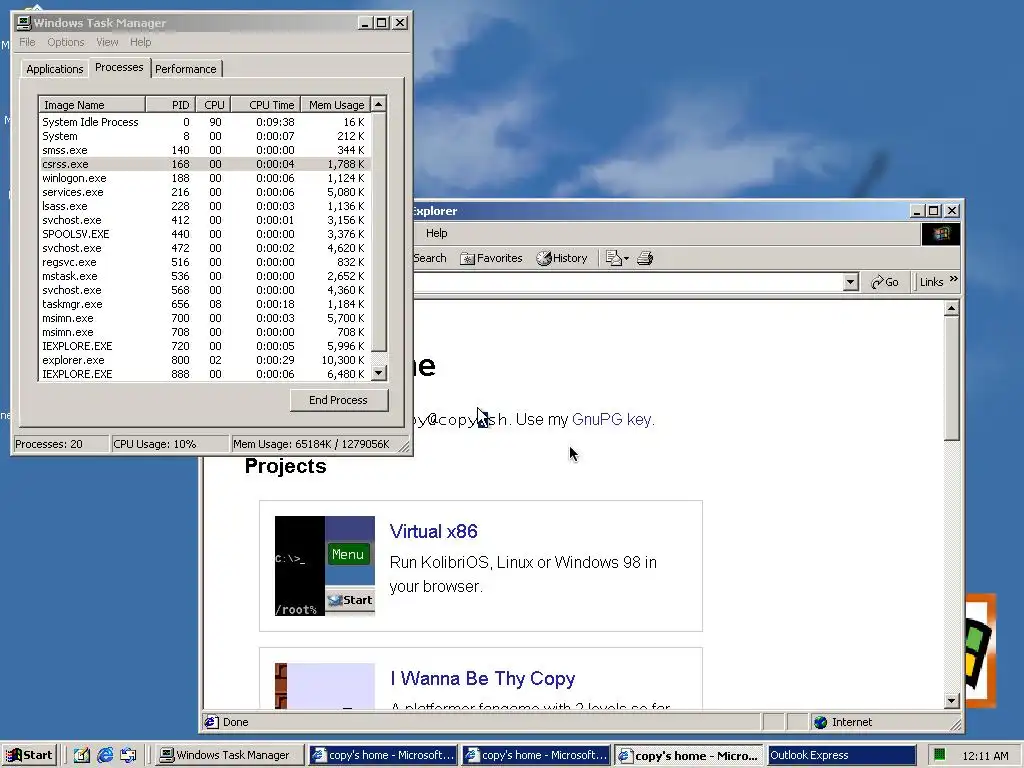Open the Options menu in Task Manager
The height and width of the screenshot is (768, 1024).
(x=65, y=42)
